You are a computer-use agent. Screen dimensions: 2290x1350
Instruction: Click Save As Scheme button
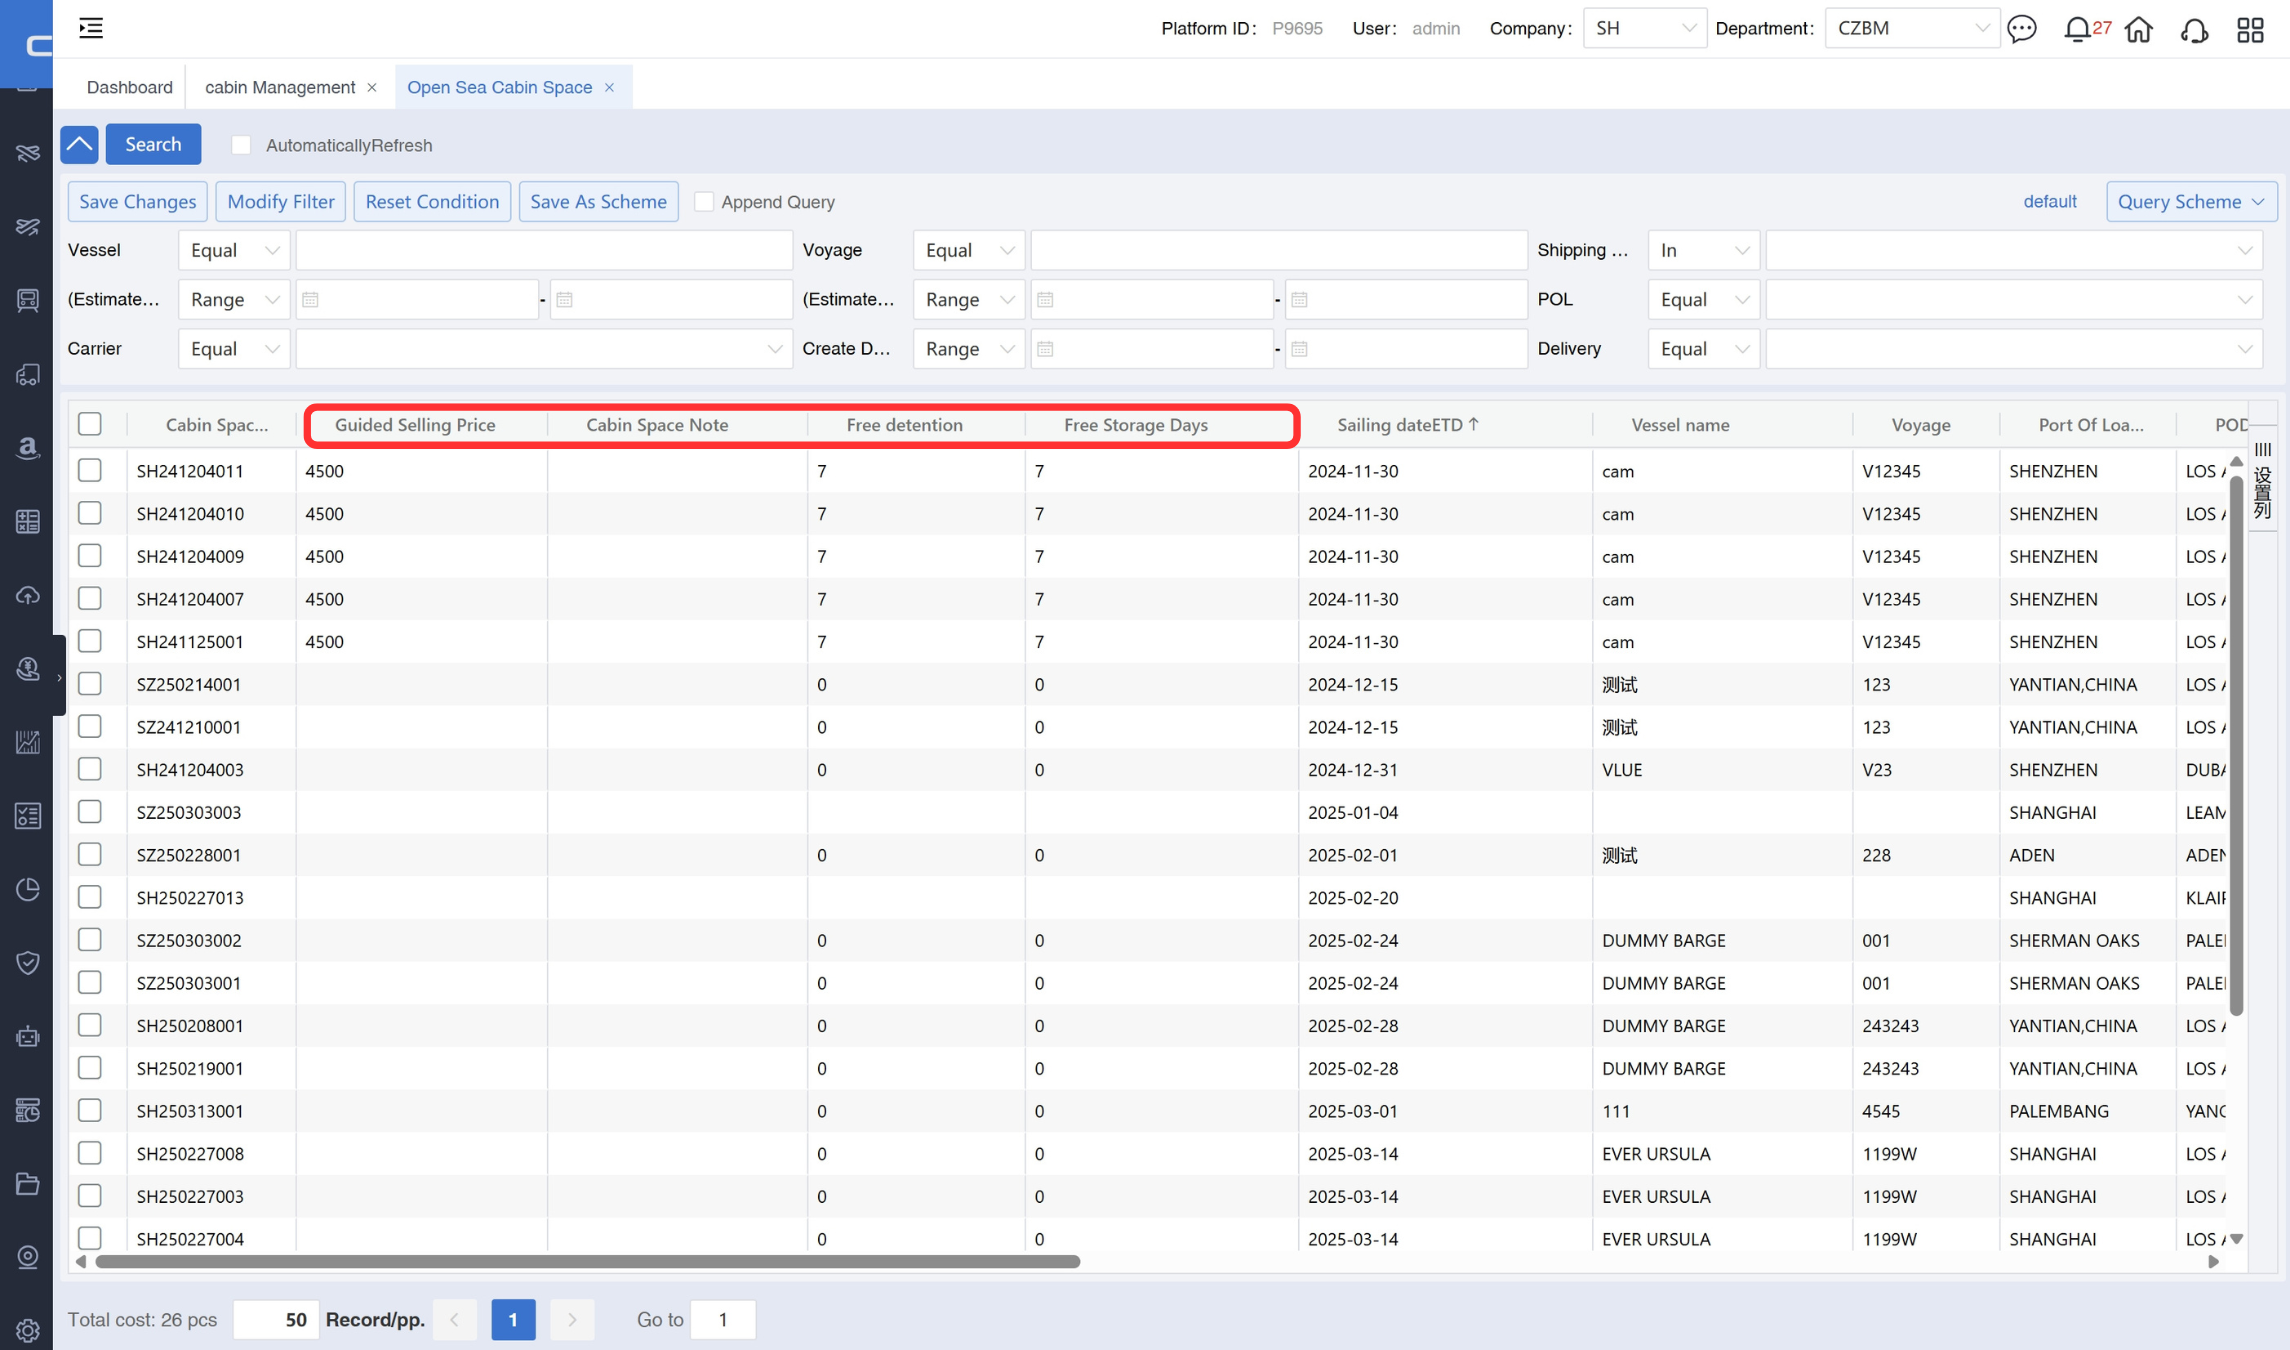pyautogui.click(x=598, y=202)
